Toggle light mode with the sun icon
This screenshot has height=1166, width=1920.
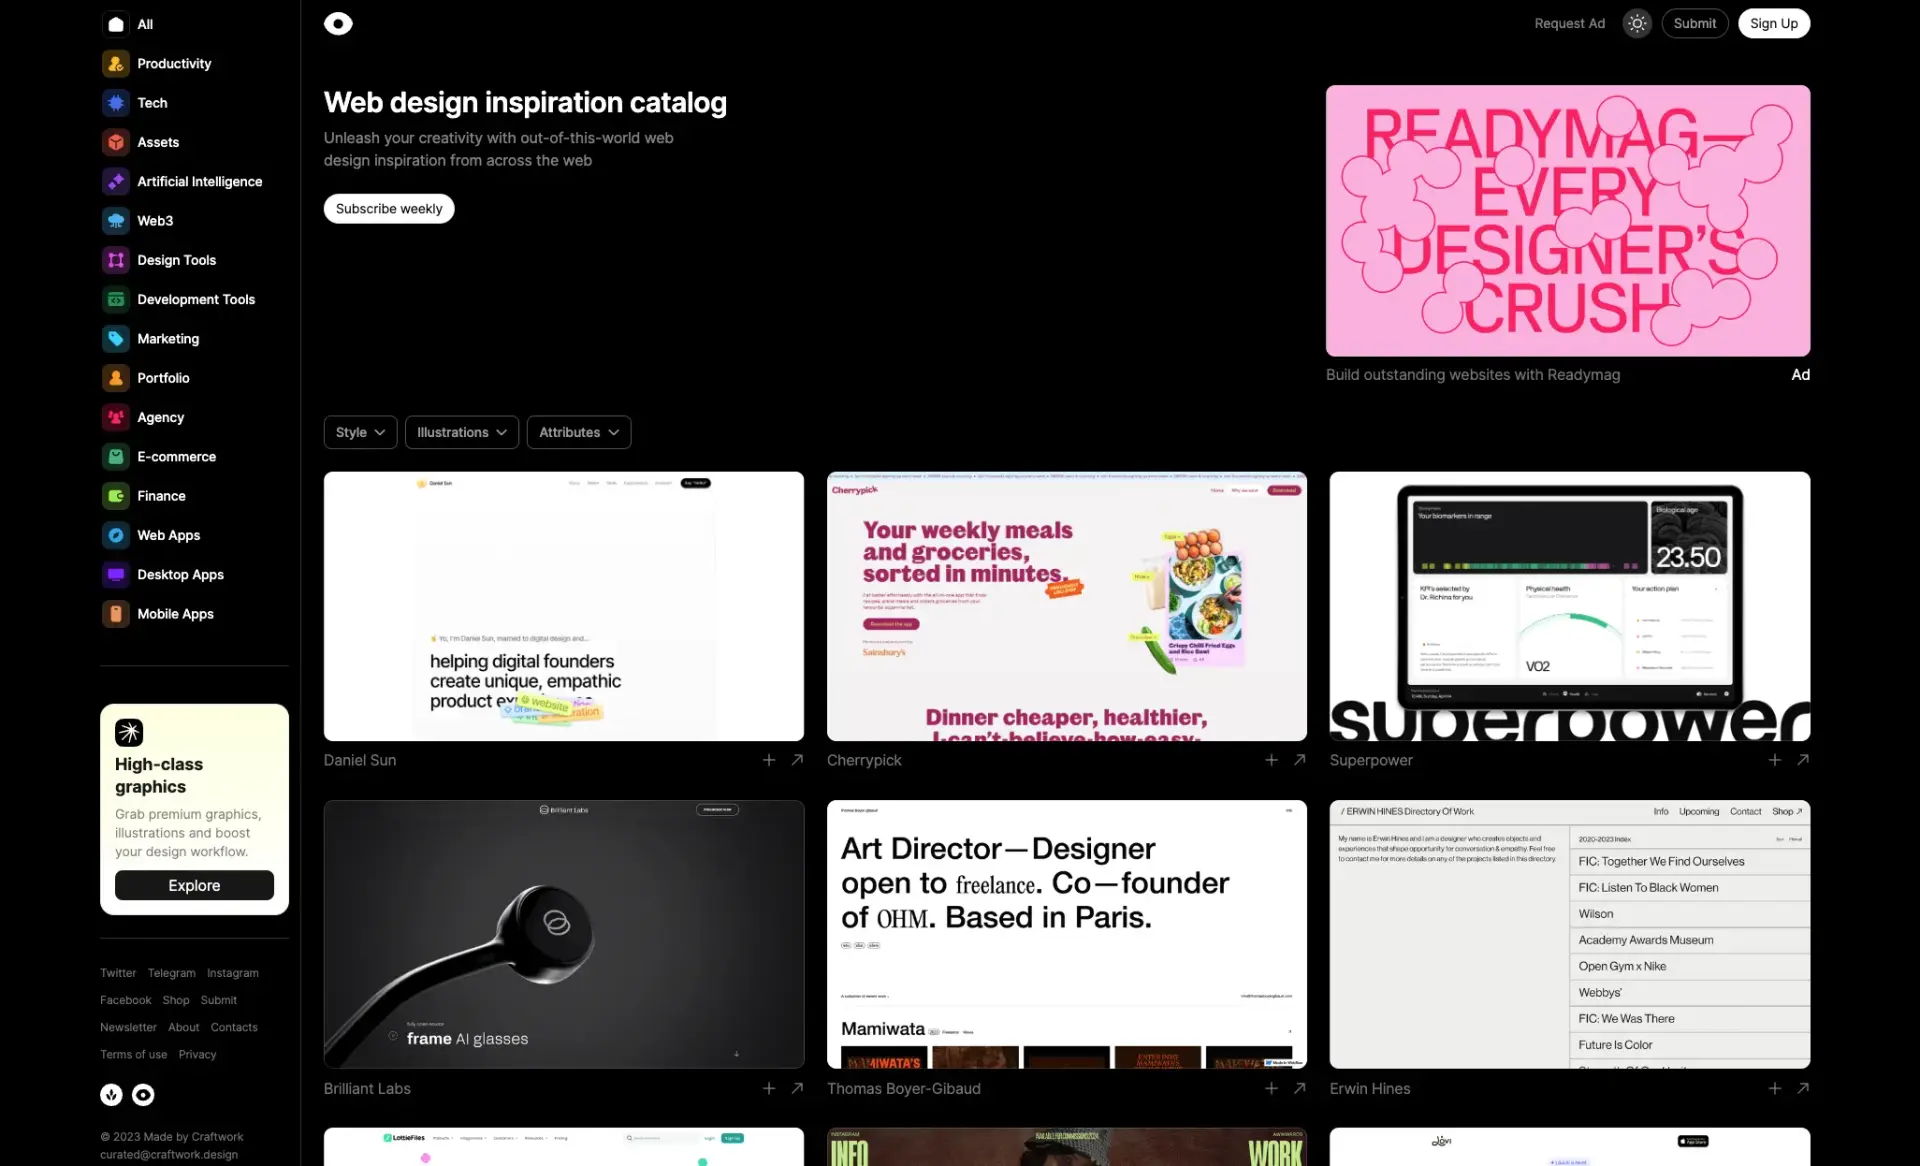[1636, 23]
